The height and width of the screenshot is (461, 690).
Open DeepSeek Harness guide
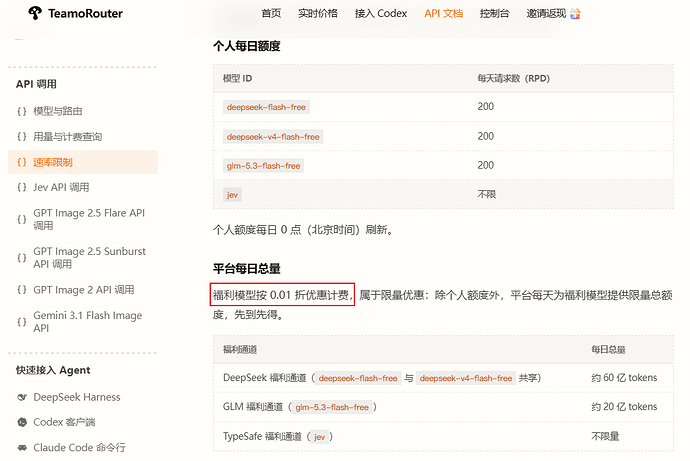tap(77, 397)
